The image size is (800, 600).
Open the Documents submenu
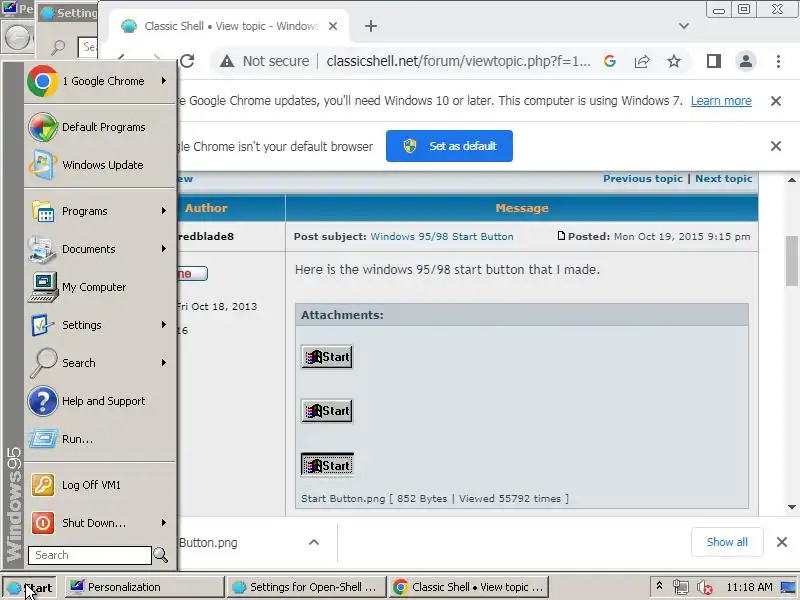[x=99, y=249]
